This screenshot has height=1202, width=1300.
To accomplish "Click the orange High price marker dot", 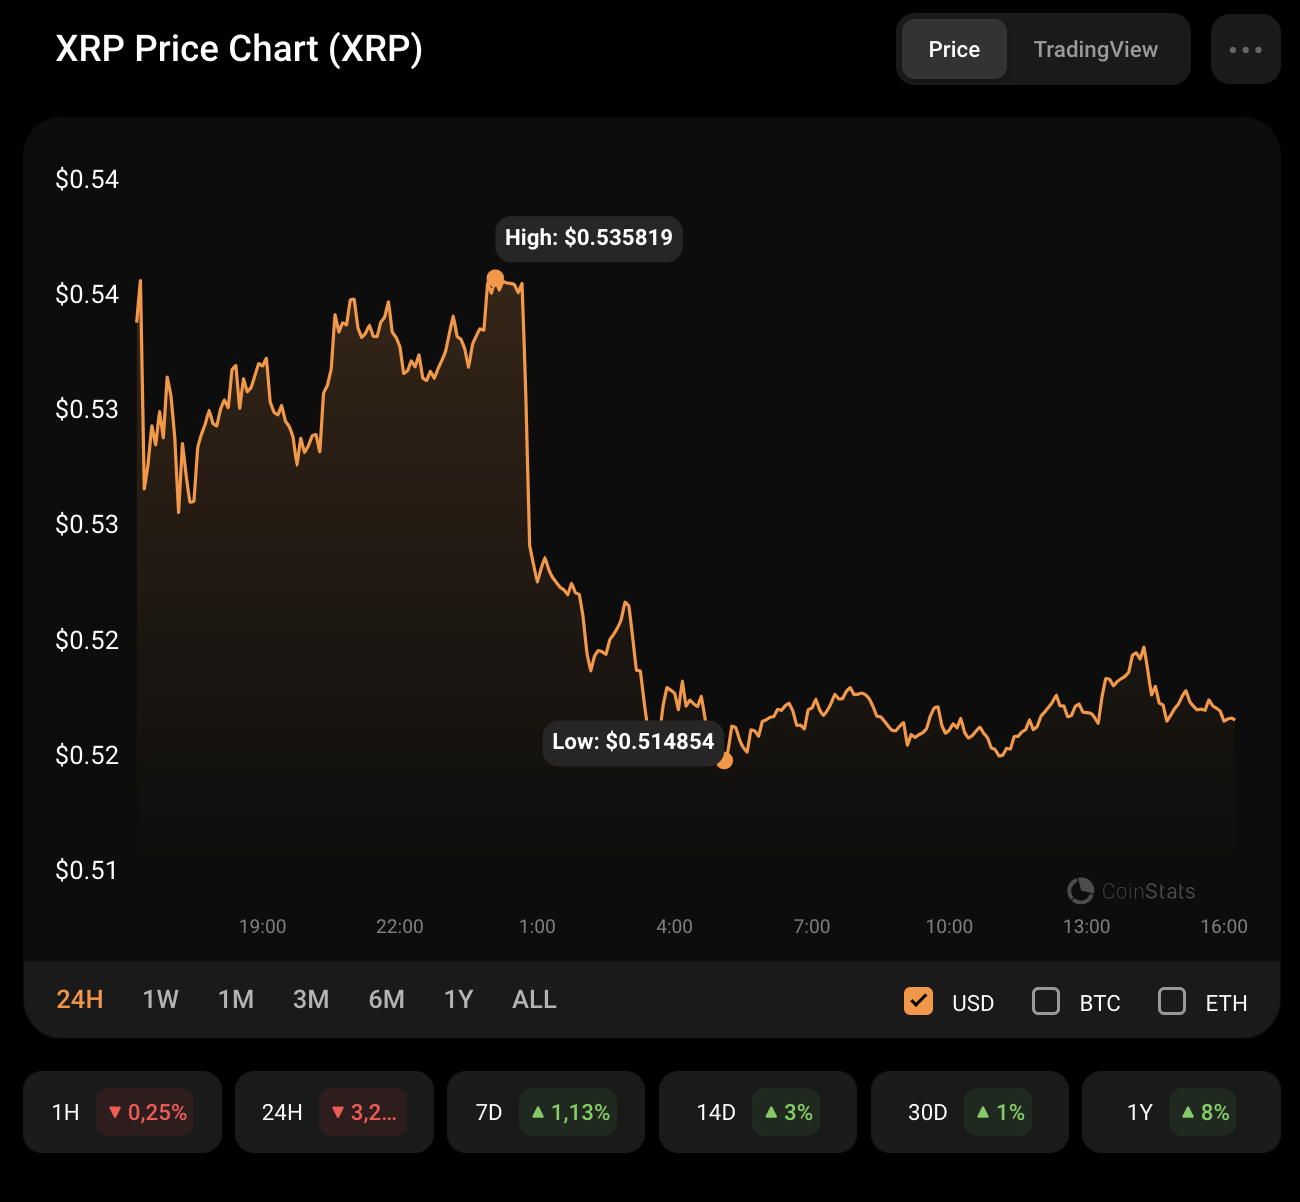I will (x=495, y=278).
